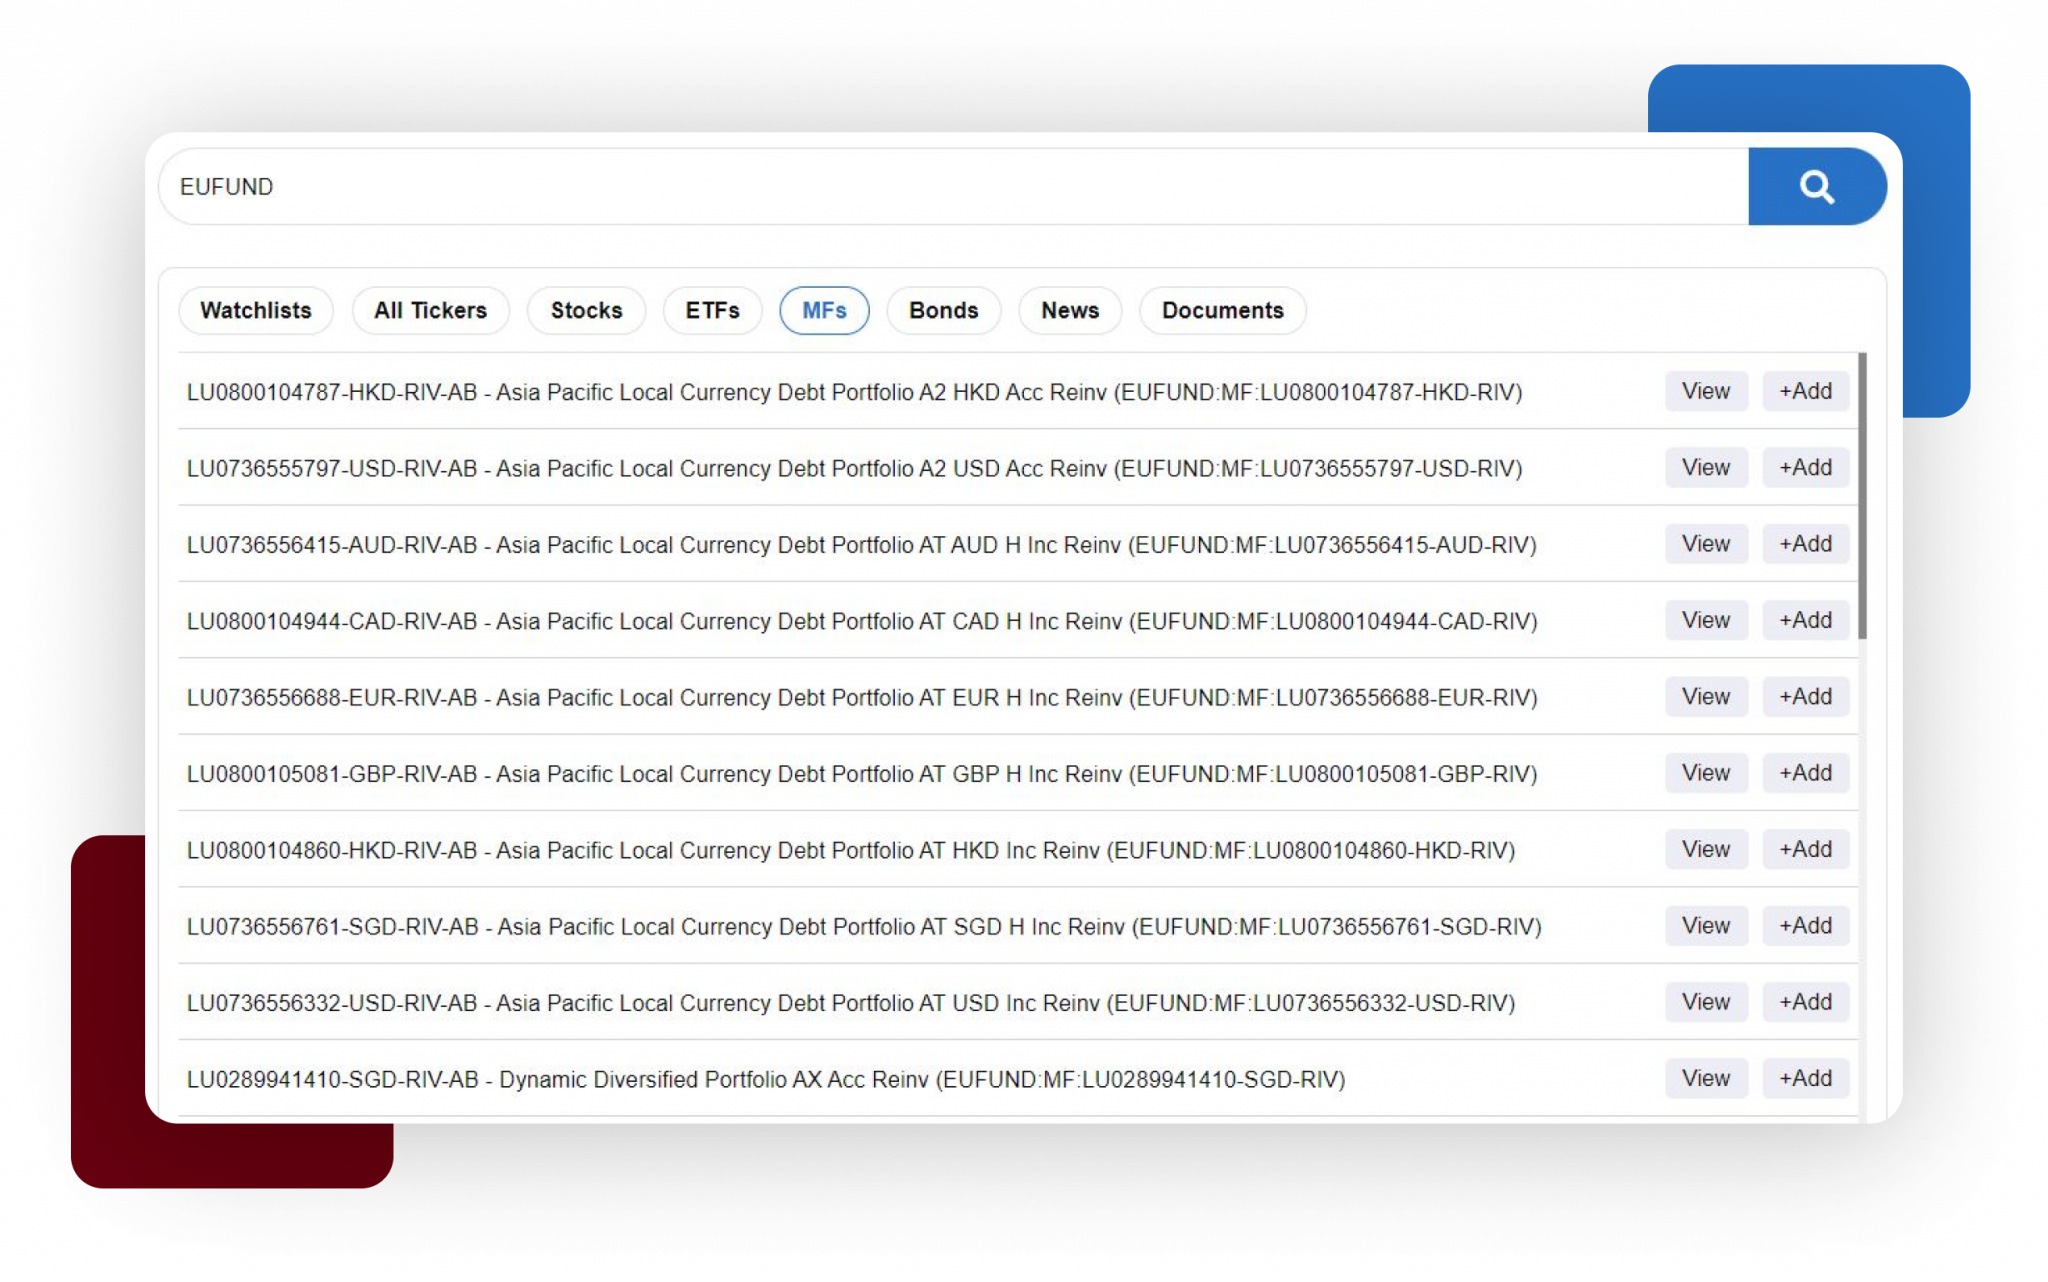Switch to the News tab
This screenshot has width=2048, height=1282.
point(1070,310)
